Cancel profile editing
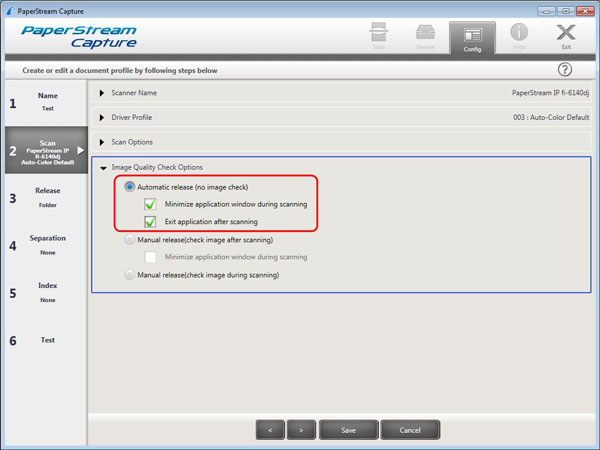Image resolution: width=600 pixels, height=450 pixels. pyautogui.click(x=410, y=430)
